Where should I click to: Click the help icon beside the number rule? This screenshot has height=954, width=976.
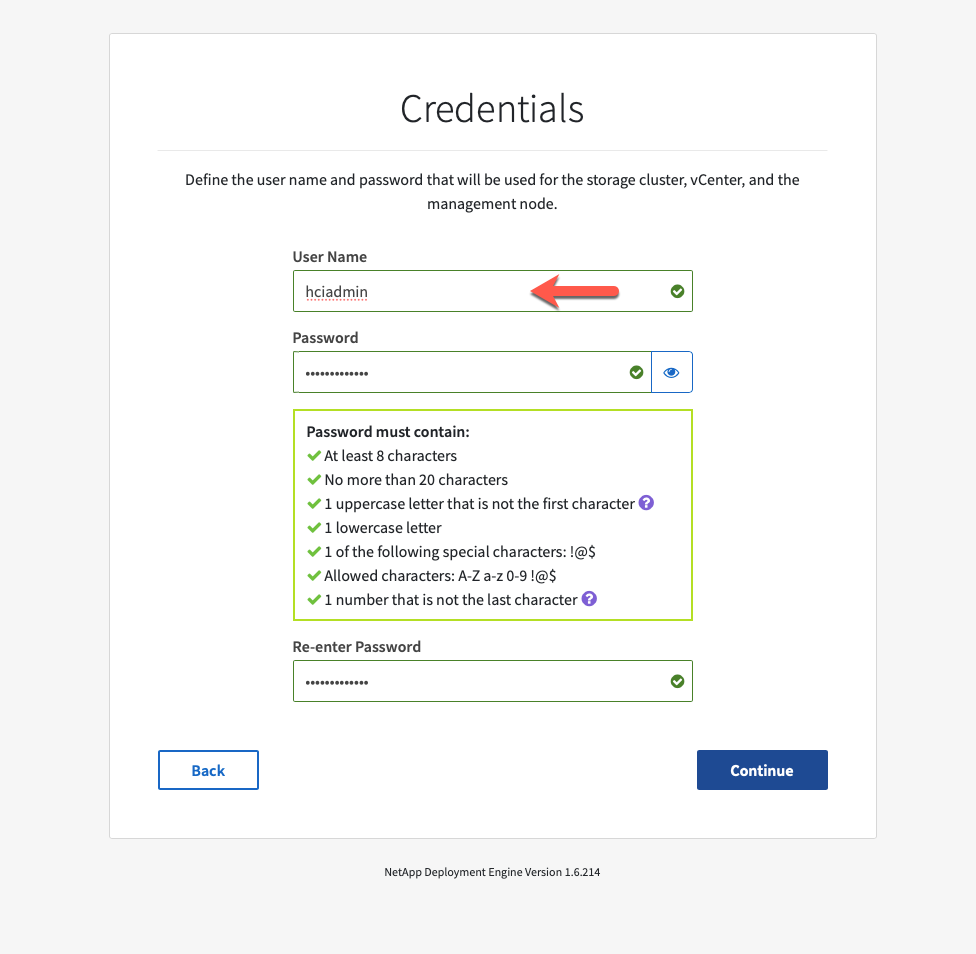tap(589, 599)
